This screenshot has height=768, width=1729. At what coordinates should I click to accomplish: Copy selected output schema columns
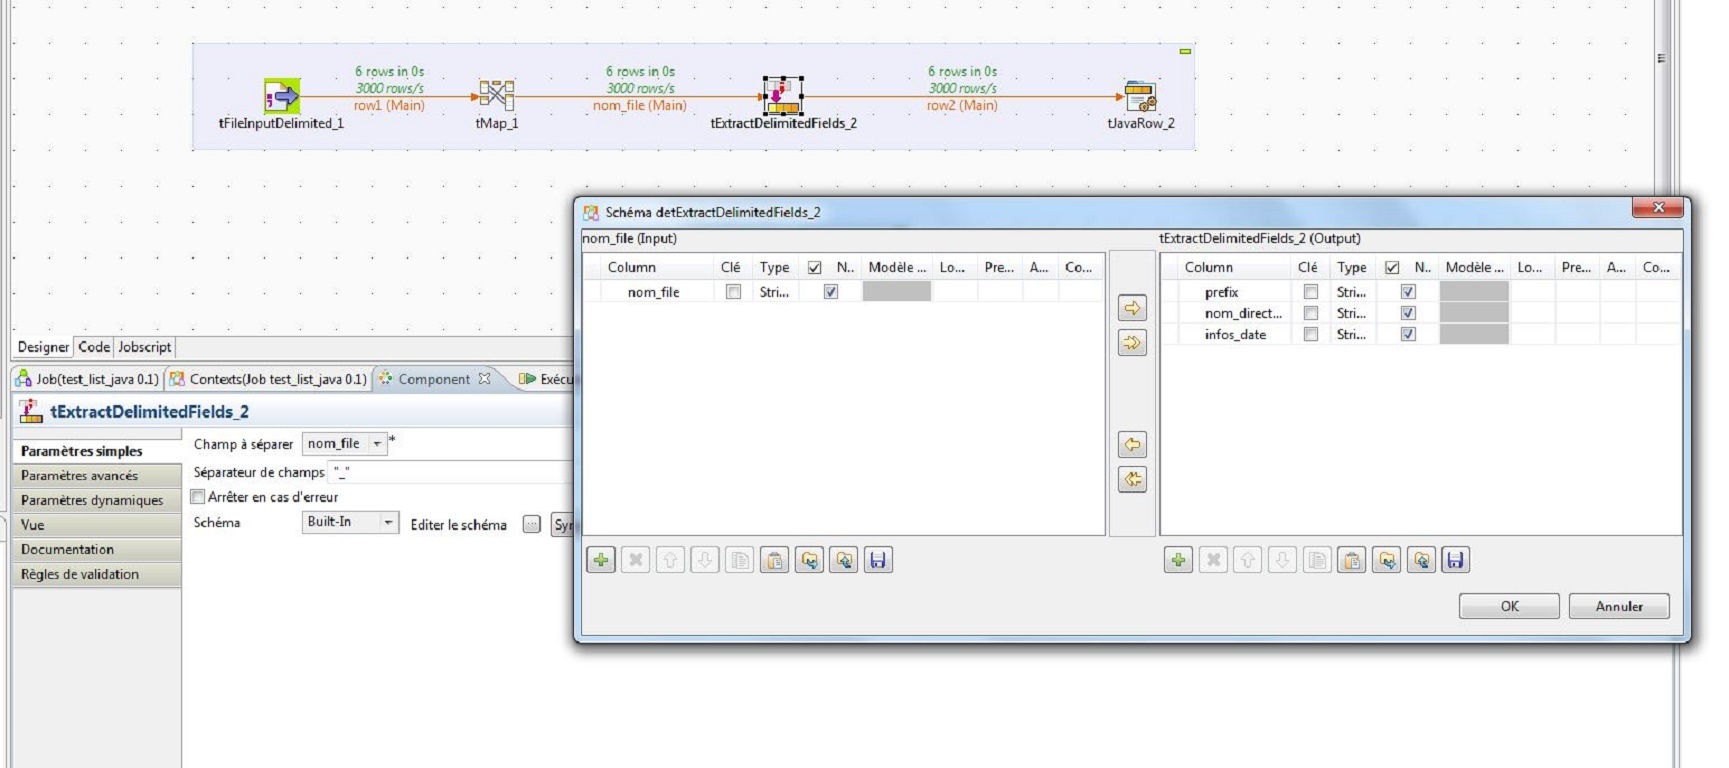coord(1318,560)
